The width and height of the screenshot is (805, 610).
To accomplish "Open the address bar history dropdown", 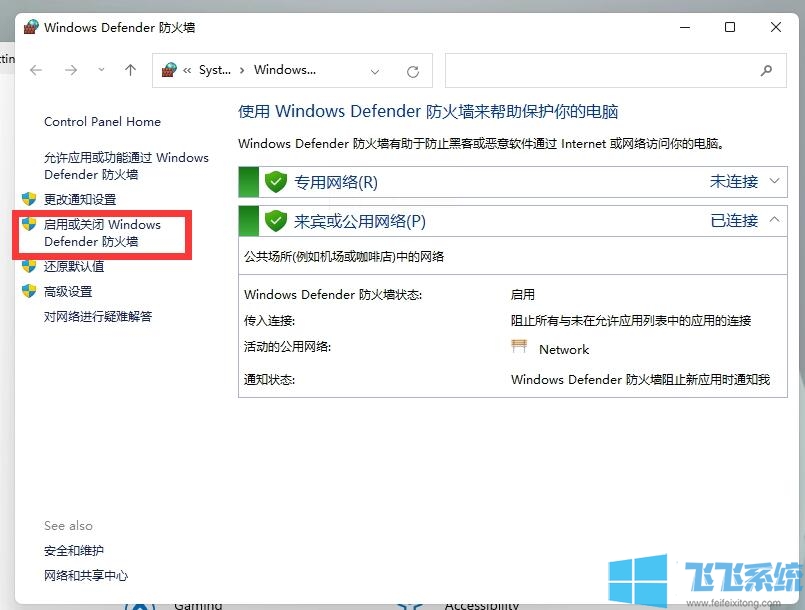I will [374, 70].
